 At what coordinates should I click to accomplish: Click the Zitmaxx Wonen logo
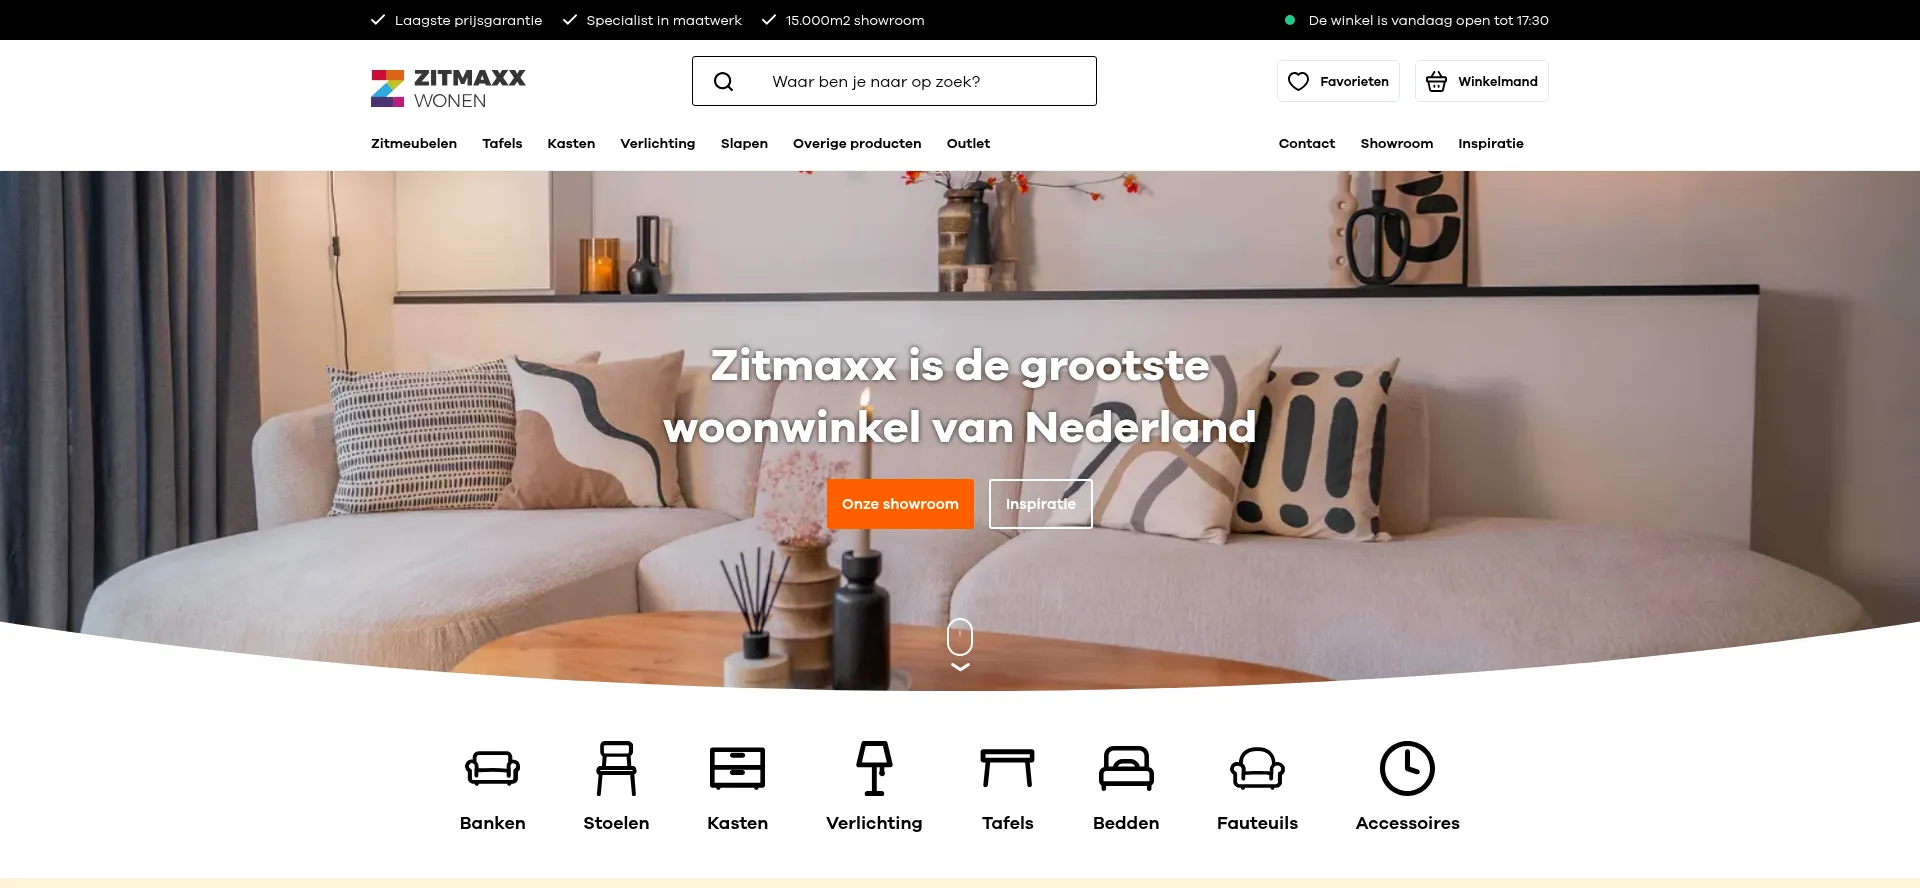click(448, 88)
